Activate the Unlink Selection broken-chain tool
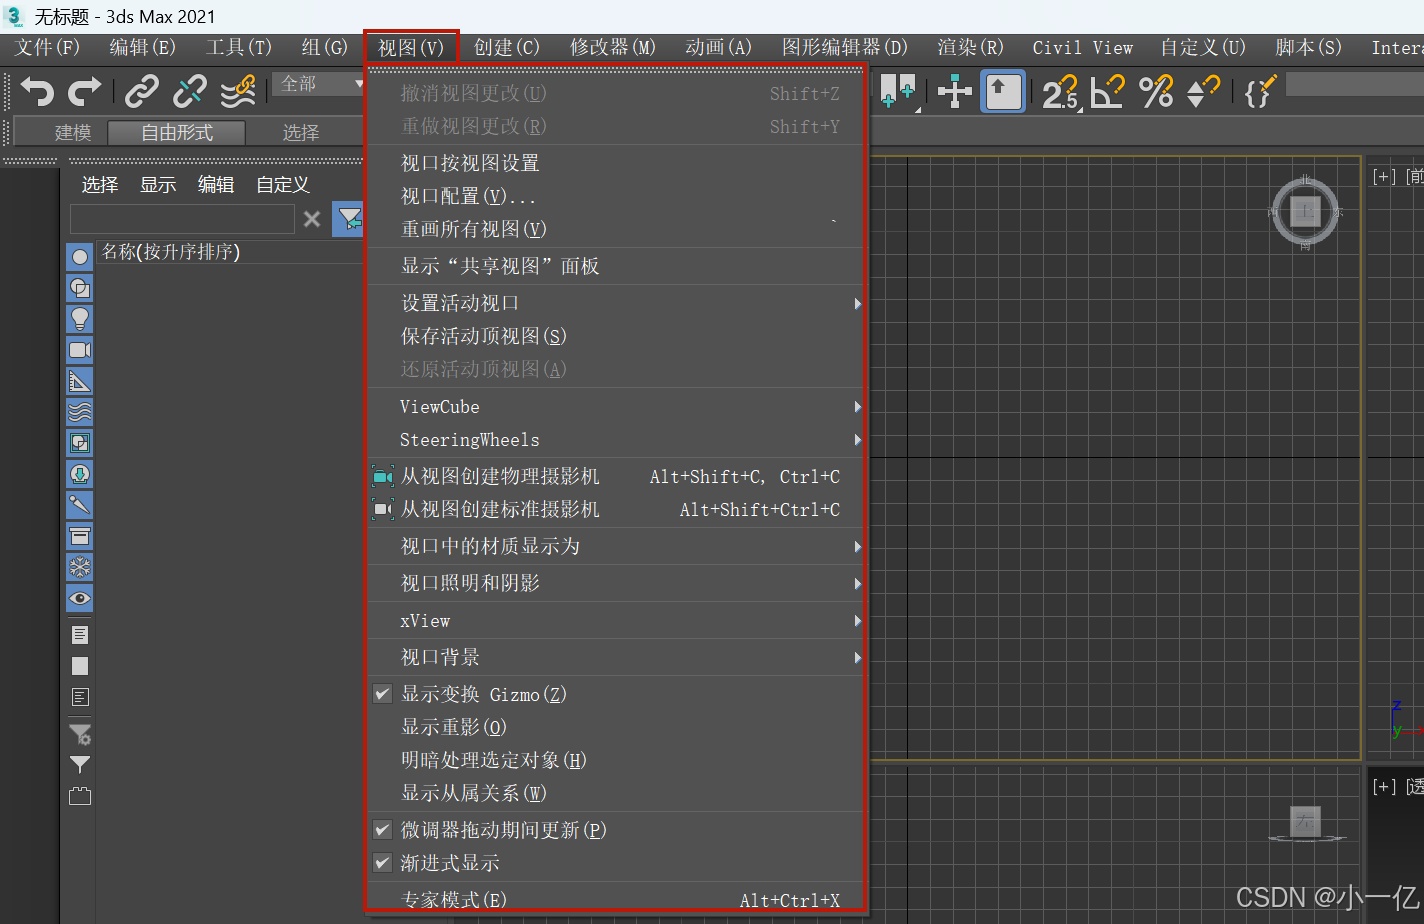Viewport: 1424px width, 924px height. pos(189,92)
